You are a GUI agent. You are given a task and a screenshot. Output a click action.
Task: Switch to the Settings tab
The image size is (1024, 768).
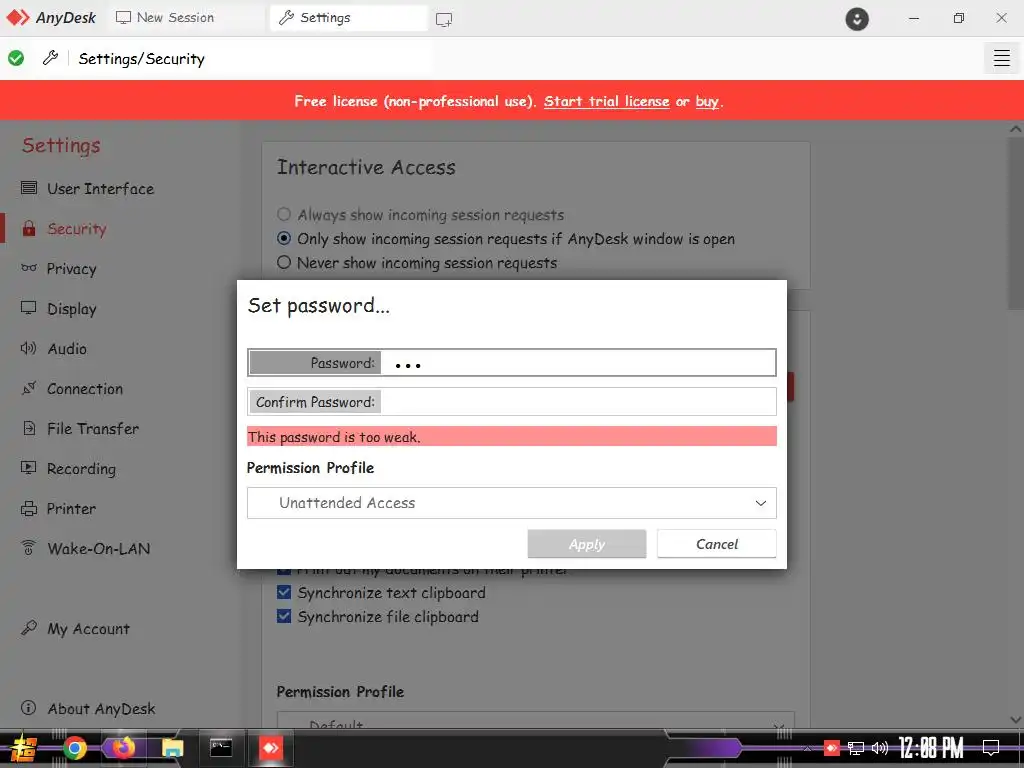pyautogui.click(x=349, y=18)
